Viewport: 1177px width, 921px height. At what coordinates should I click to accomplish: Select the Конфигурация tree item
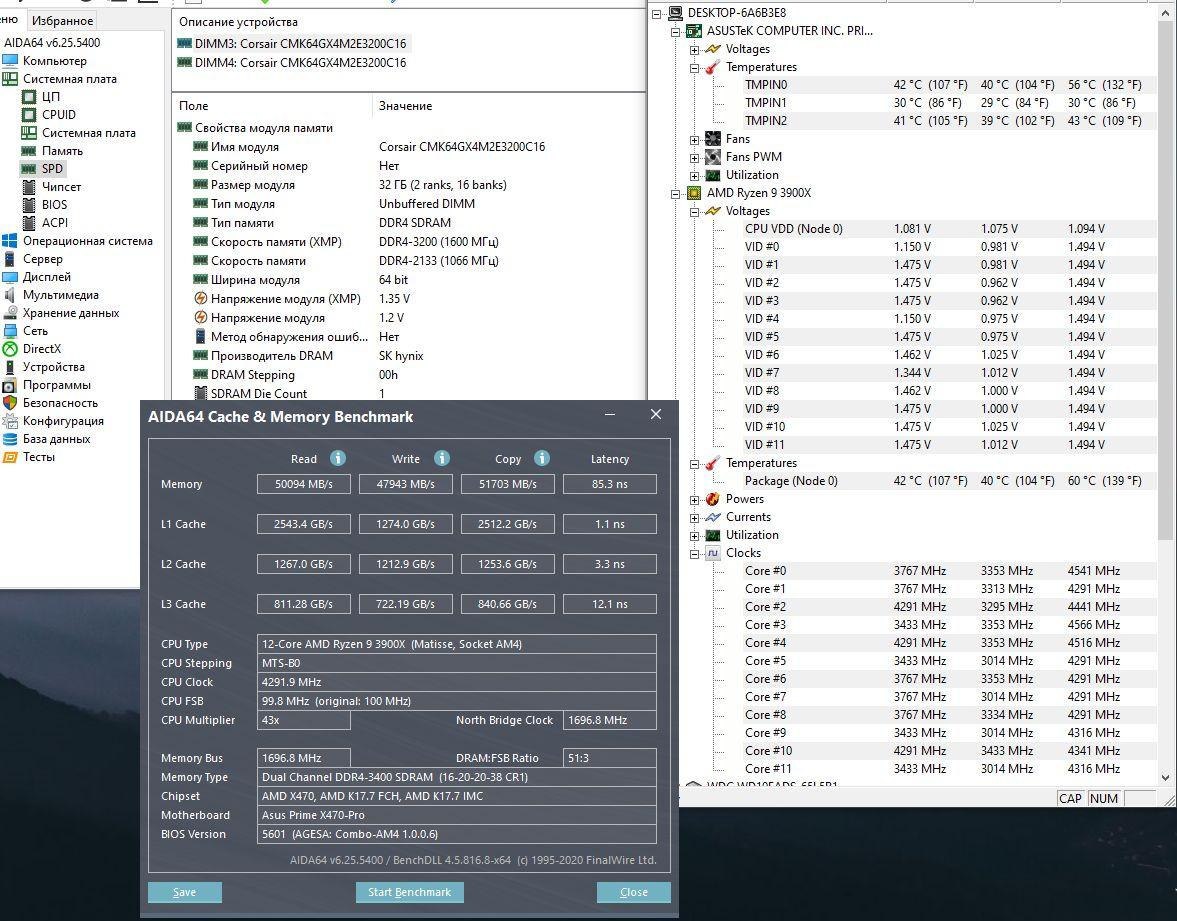coord(63,421)
